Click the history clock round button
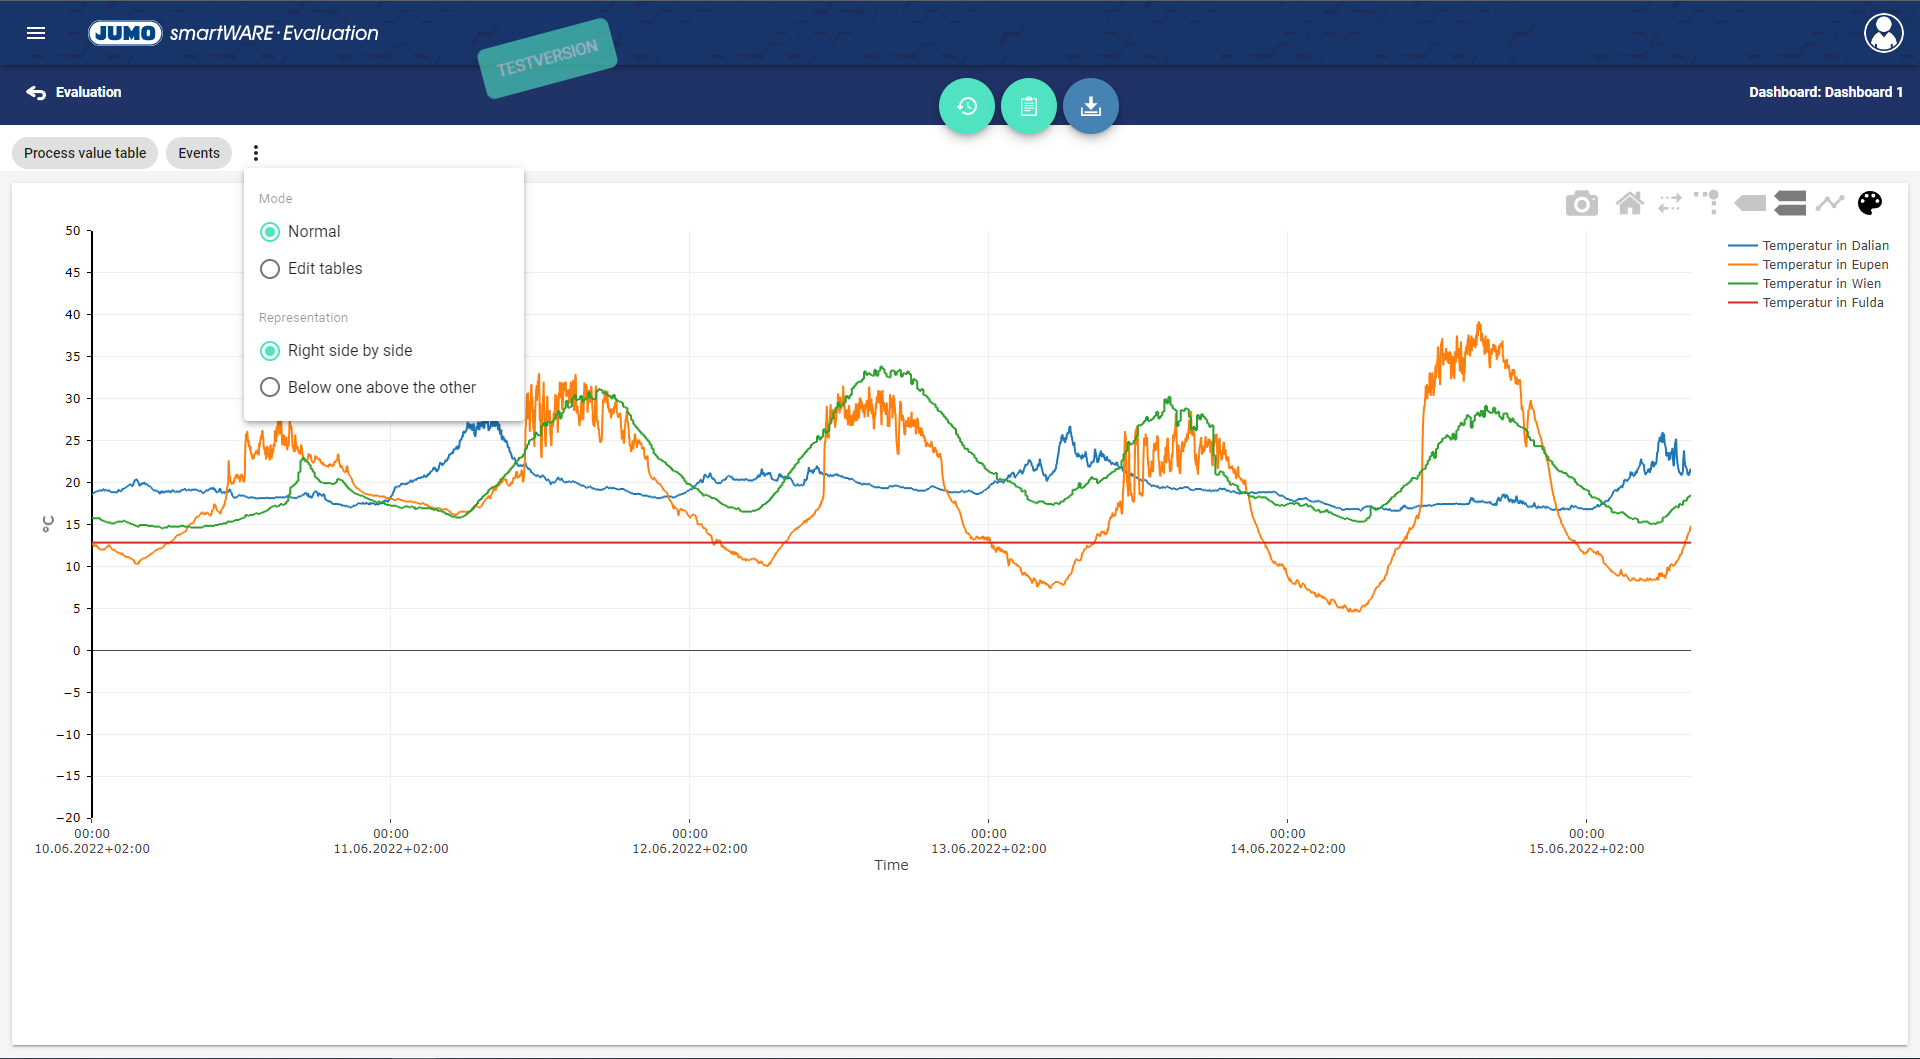 point(966,106)
